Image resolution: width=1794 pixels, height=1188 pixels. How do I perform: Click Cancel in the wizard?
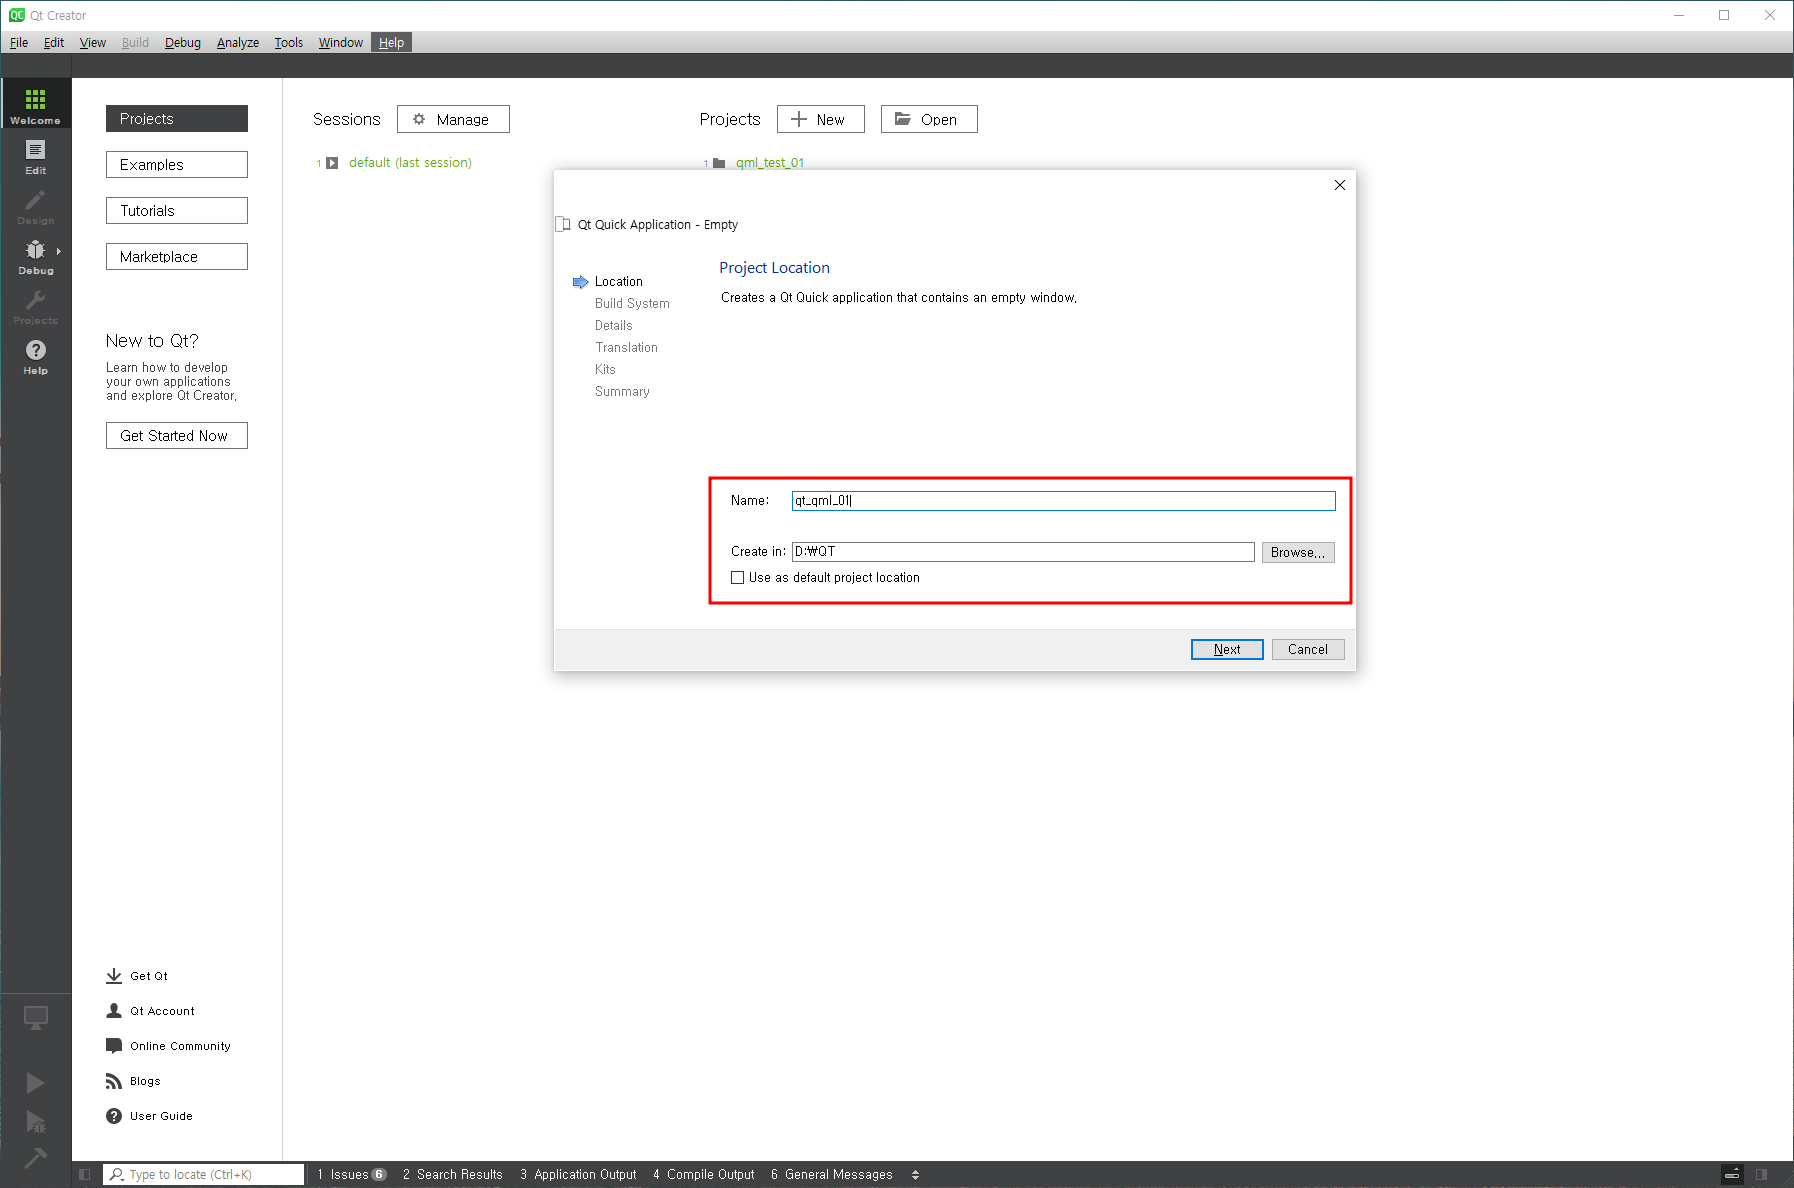(1308, 649)
